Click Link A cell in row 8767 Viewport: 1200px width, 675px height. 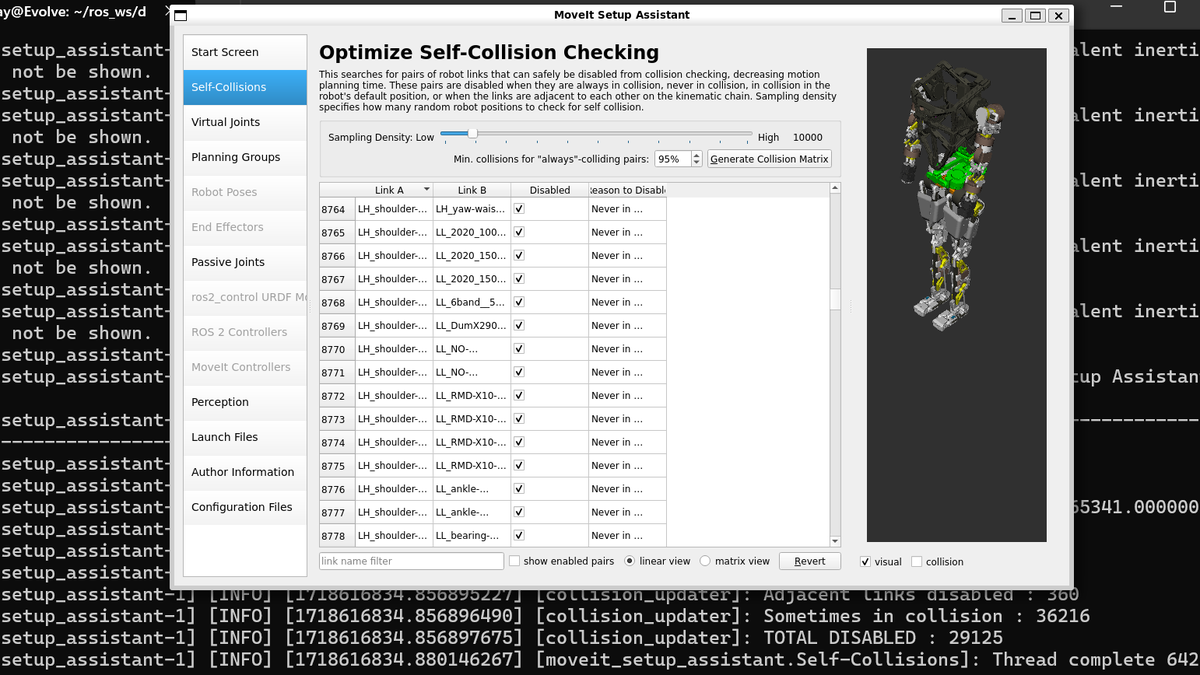[394, 279]
